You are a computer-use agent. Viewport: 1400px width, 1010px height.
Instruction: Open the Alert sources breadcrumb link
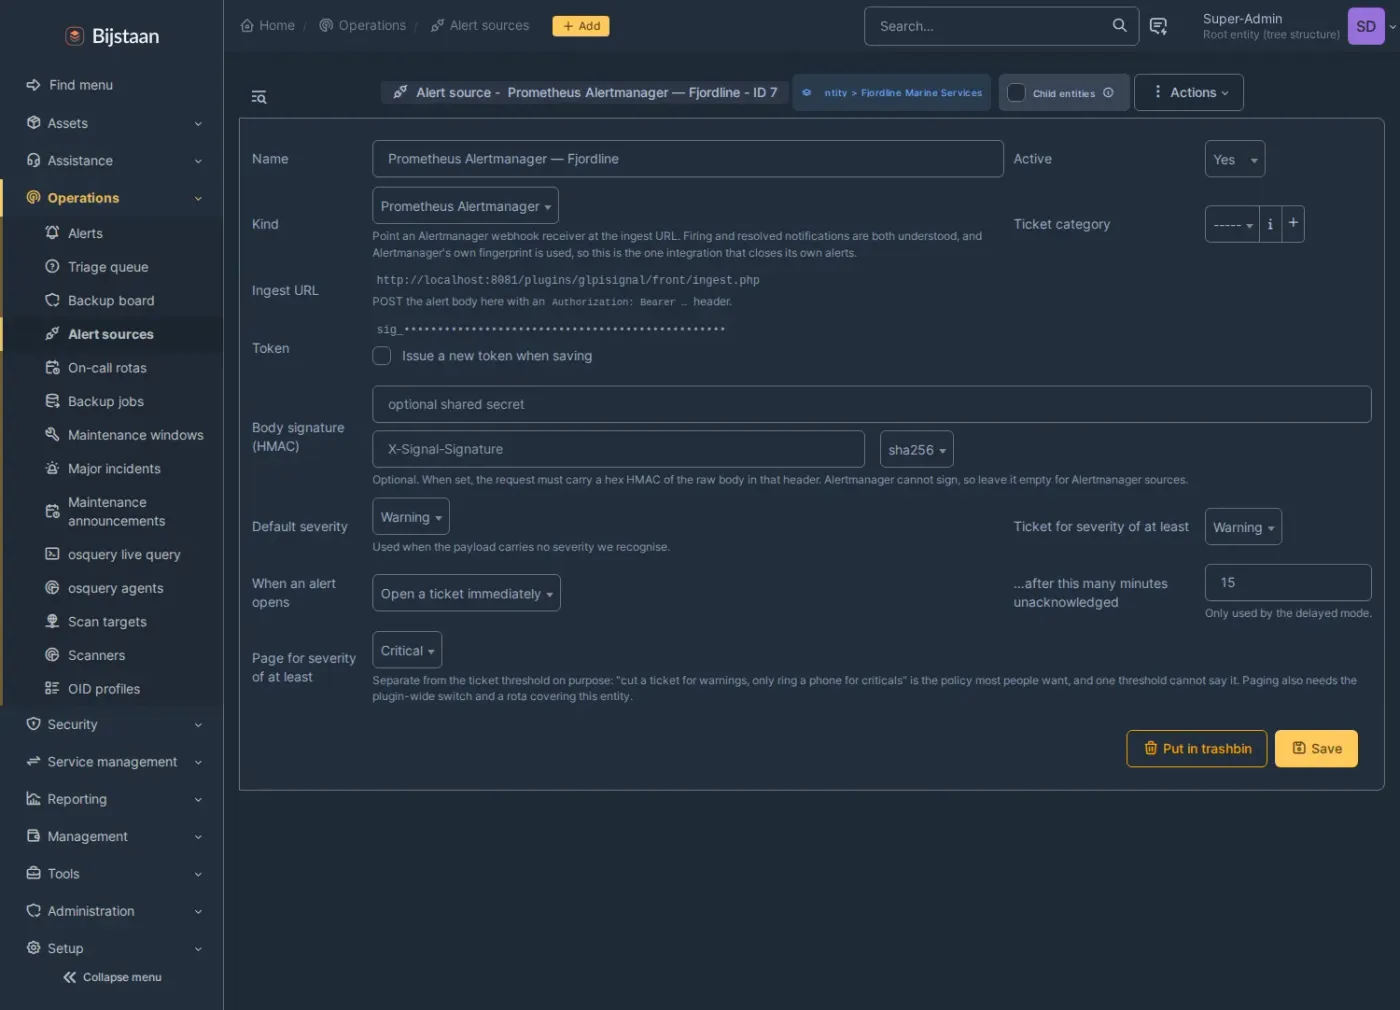click(480, 26)
